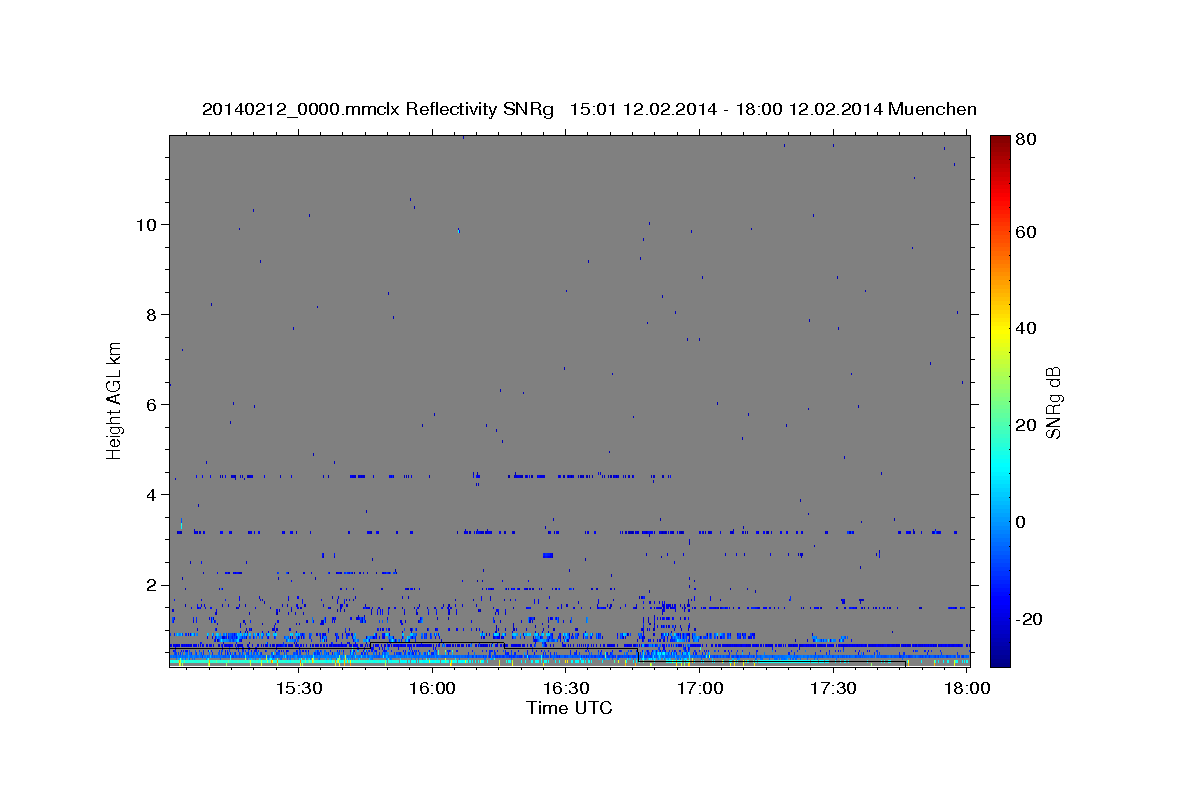Viewport: 1200px width, 800px height.
Task: Click the dark red top of the colorbar
Action: click(1000, 143)
